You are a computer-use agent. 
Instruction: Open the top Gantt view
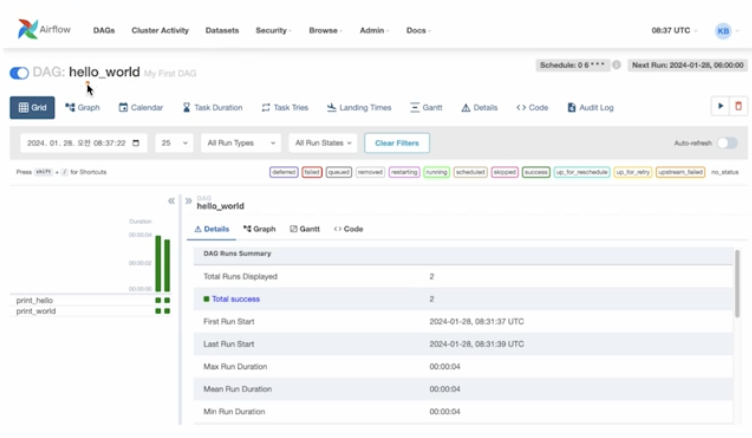coord(426,107)
